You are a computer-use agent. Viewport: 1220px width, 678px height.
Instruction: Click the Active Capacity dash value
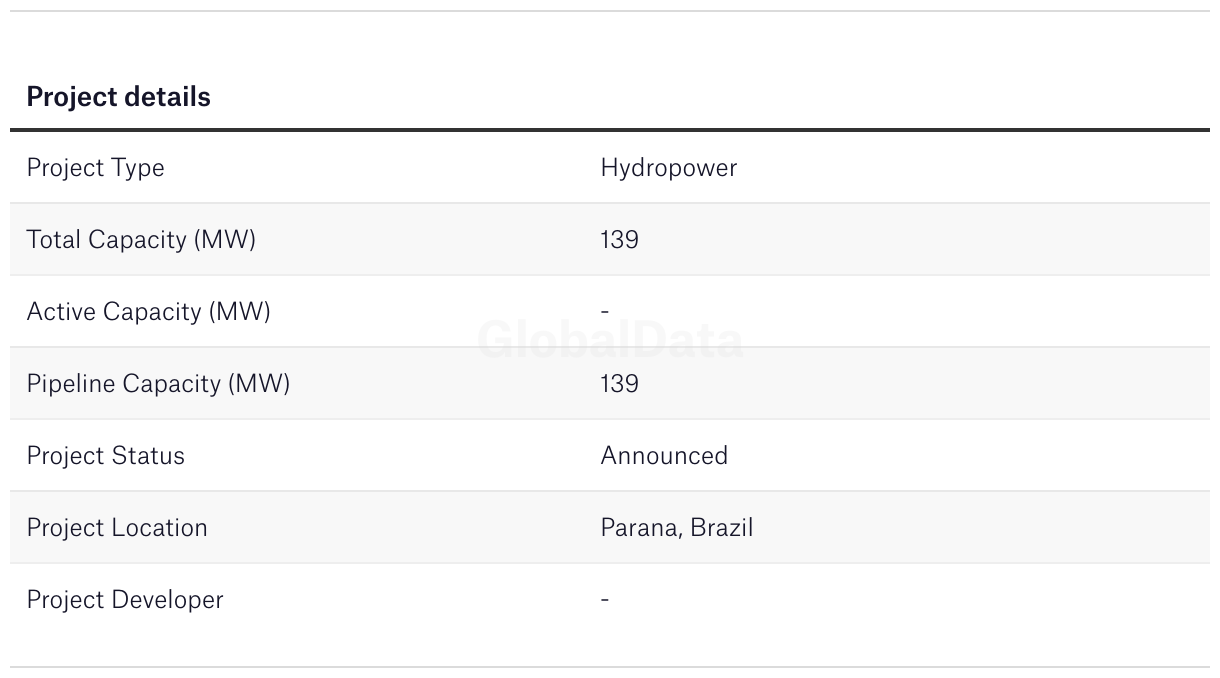click(605, 312)
